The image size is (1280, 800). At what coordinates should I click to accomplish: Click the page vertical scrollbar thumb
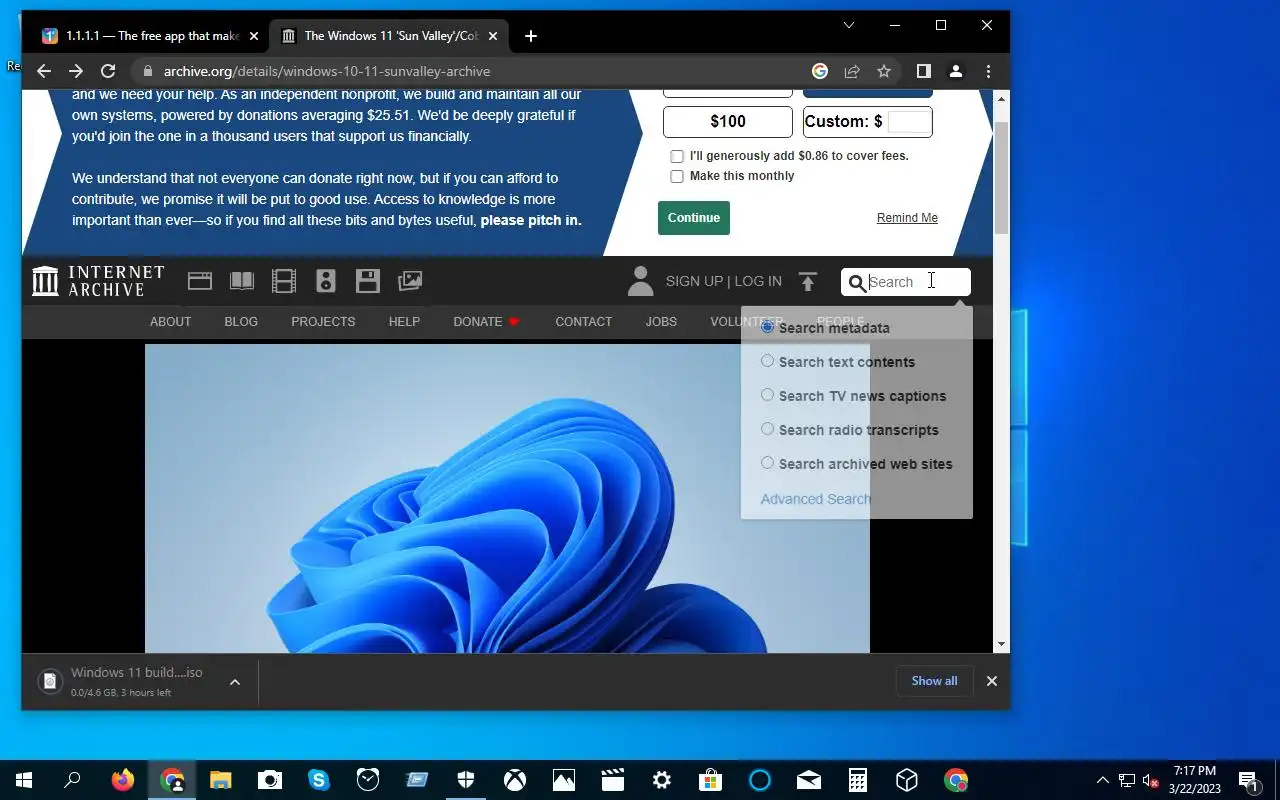pos(1001,180)
